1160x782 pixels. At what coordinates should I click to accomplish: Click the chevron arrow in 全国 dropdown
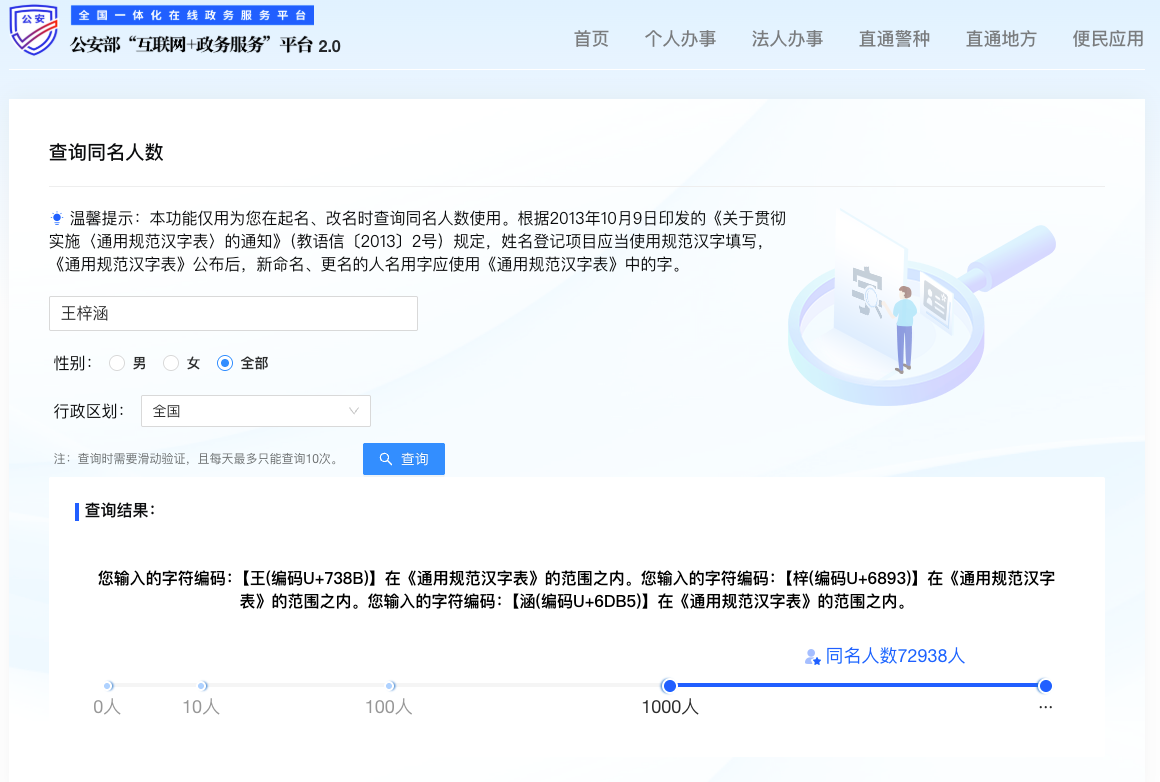pos(354,411)
